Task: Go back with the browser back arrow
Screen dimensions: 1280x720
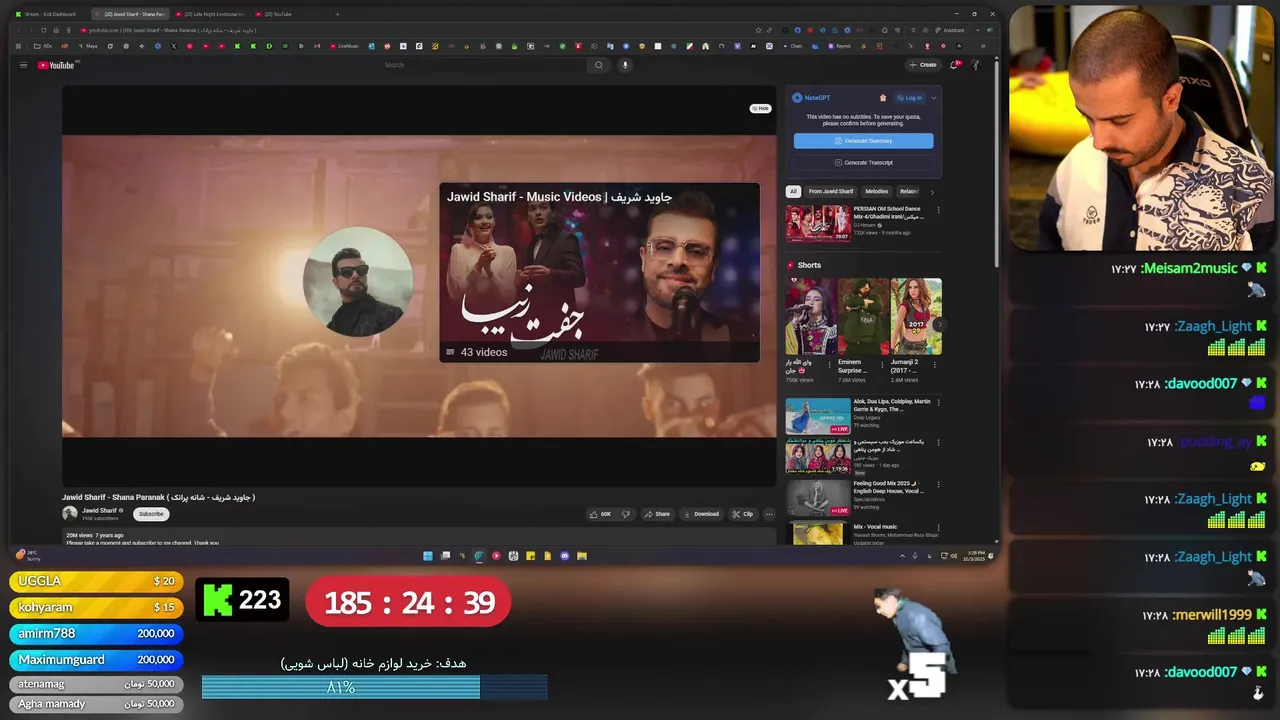Action: point(19,30)
